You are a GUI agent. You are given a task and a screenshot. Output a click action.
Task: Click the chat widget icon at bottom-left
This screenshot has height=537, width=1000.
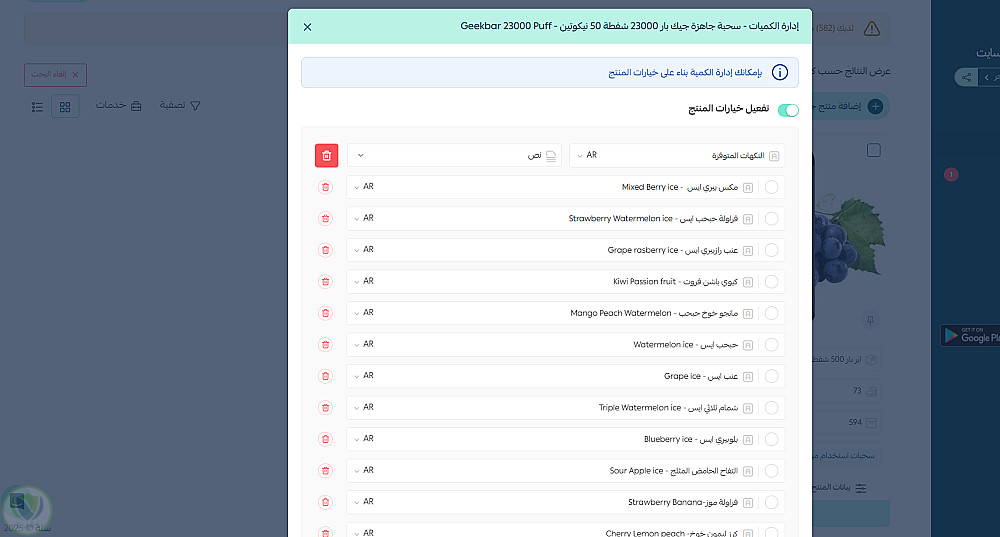pos(26,509)
